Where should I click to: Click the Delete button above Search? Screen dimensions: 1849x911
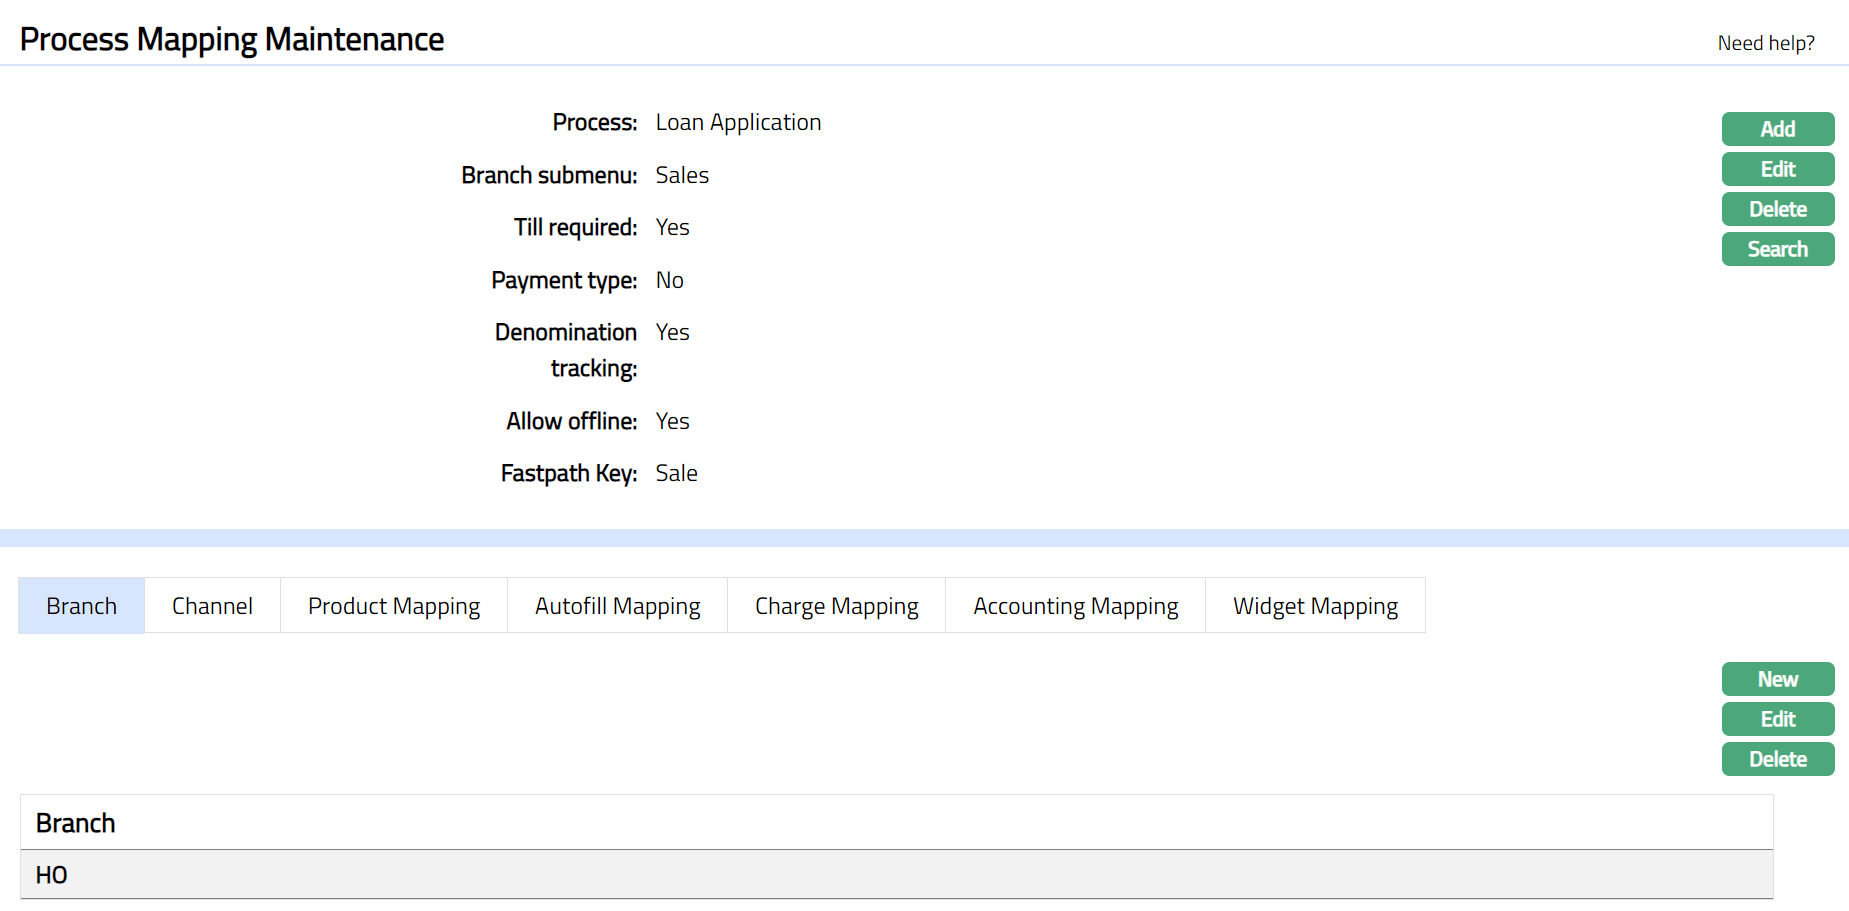[x=1777, y=209]
